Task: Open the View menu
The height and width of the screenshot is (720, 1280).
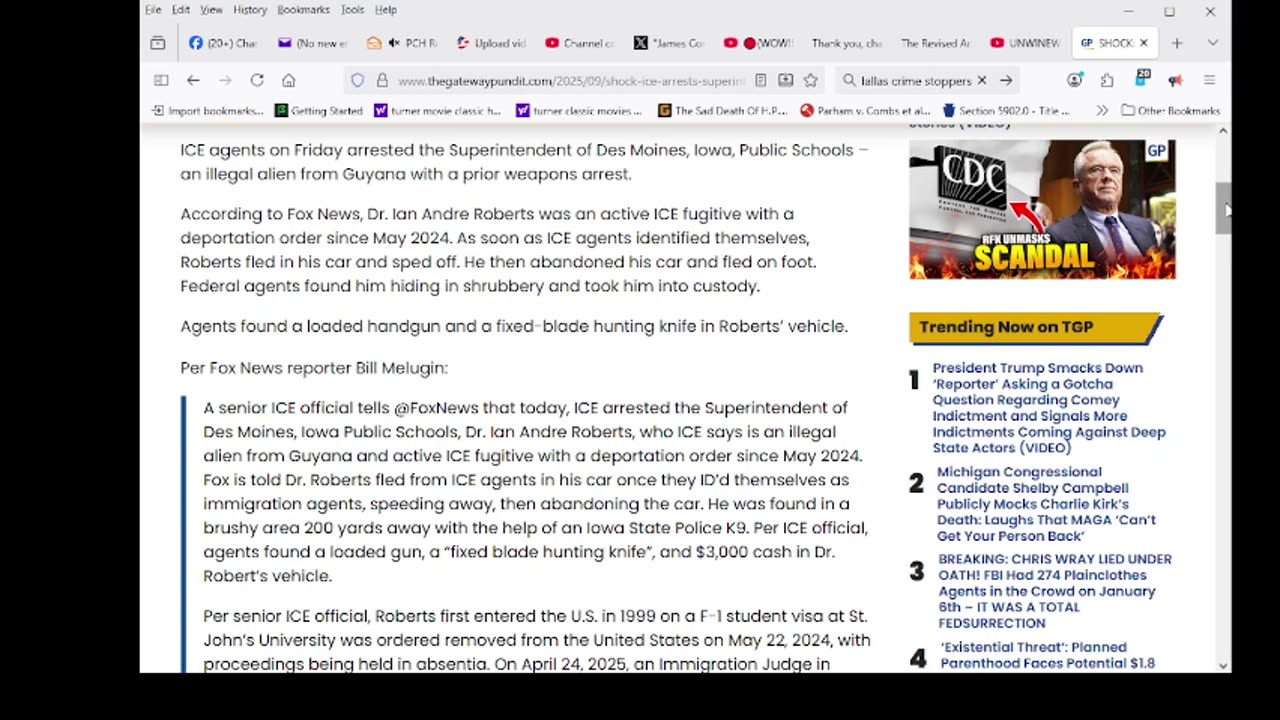Action: point(211,10)
